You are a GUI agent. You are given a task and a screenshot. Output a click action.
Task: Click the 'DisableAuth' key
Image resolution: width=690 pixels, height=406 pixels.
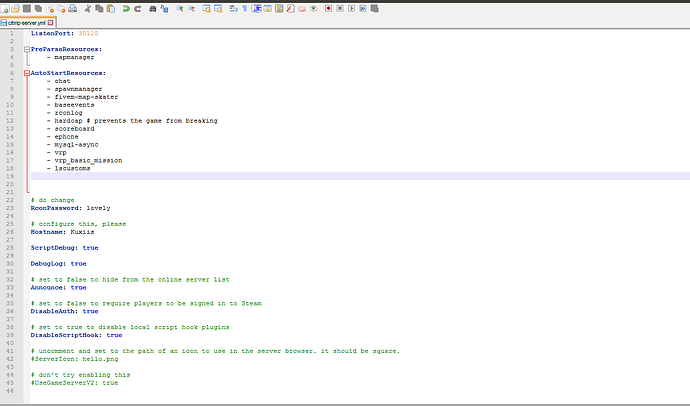click(52, 311)
